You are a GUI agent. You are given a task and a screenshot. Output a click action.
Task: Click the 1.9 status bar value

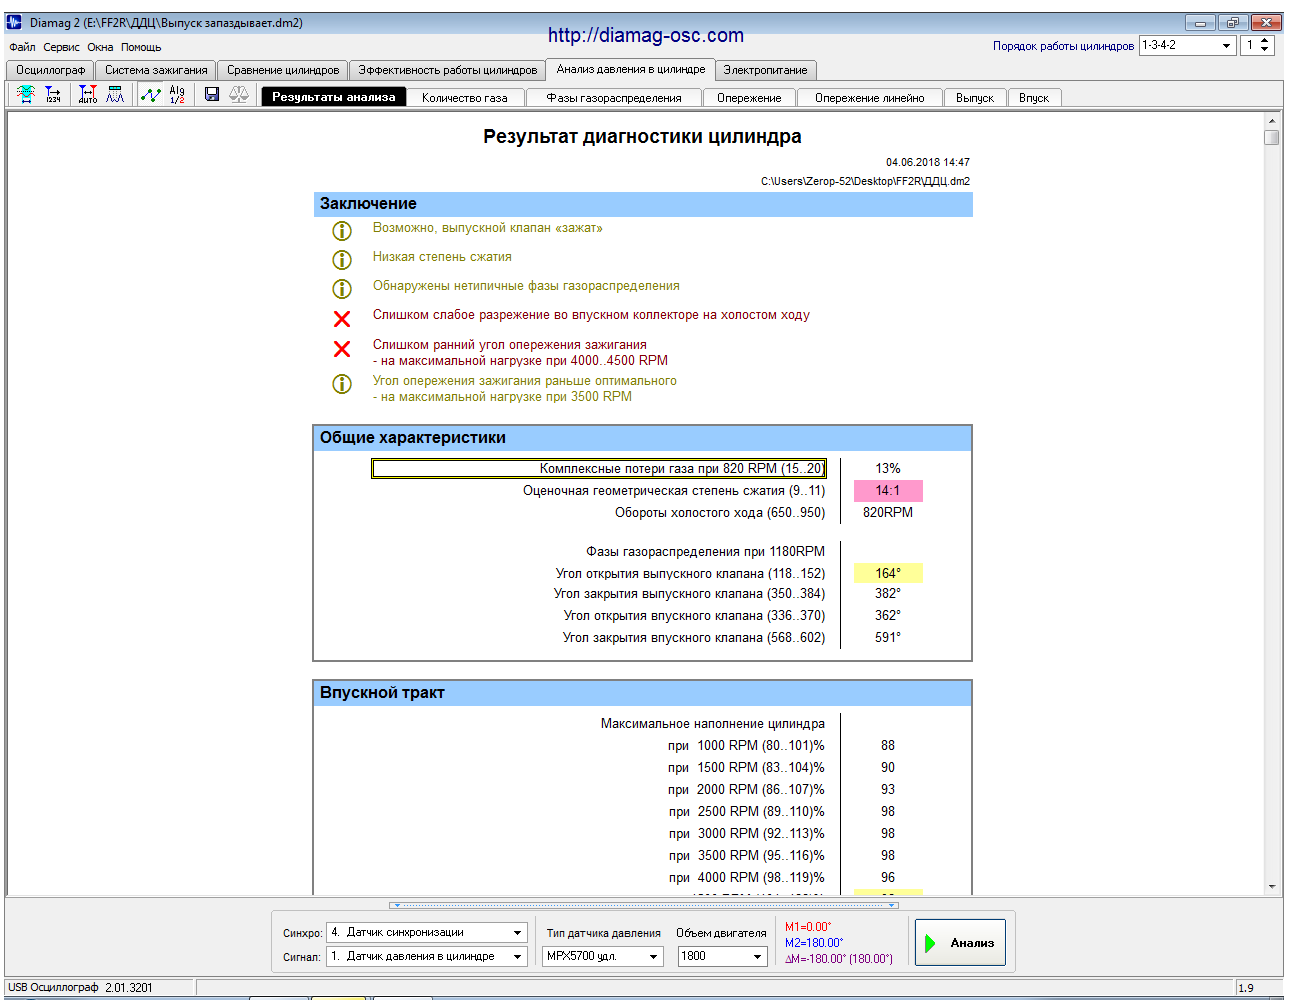point(1246,988)
